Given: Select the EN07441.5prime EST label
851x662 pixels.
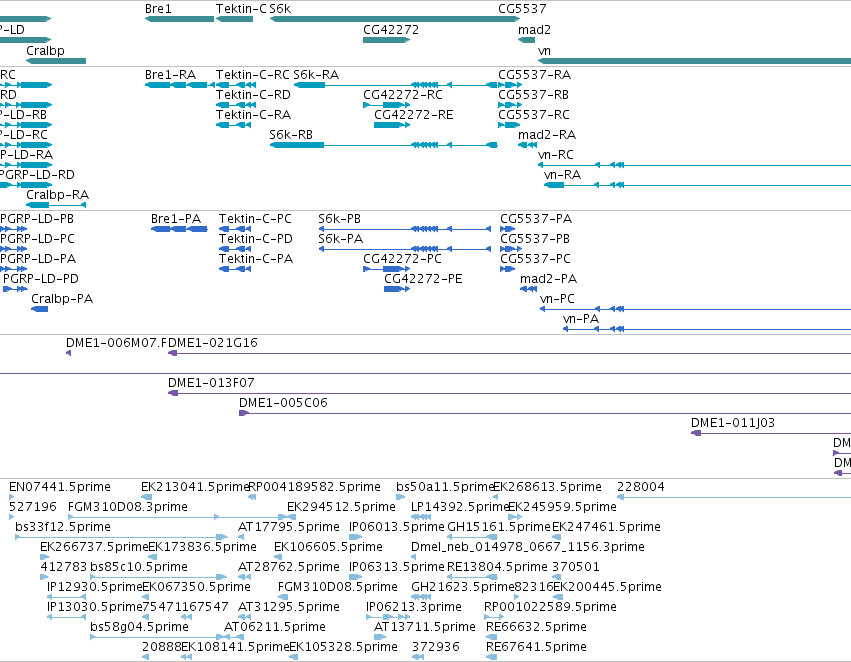Looking at the screenshot, I should click(60, 487).
